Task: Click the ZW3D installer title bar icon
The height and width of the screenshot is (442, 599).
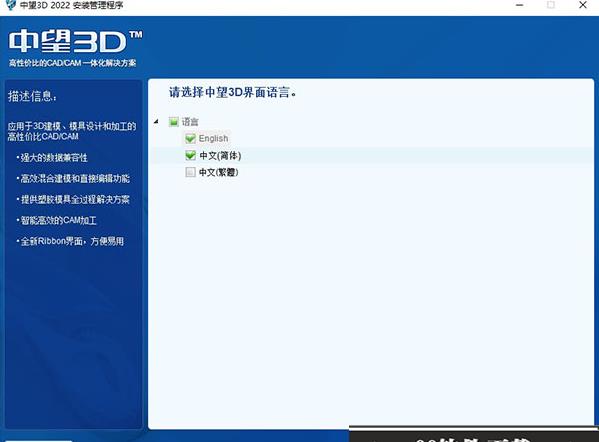Action: (11, 5)
